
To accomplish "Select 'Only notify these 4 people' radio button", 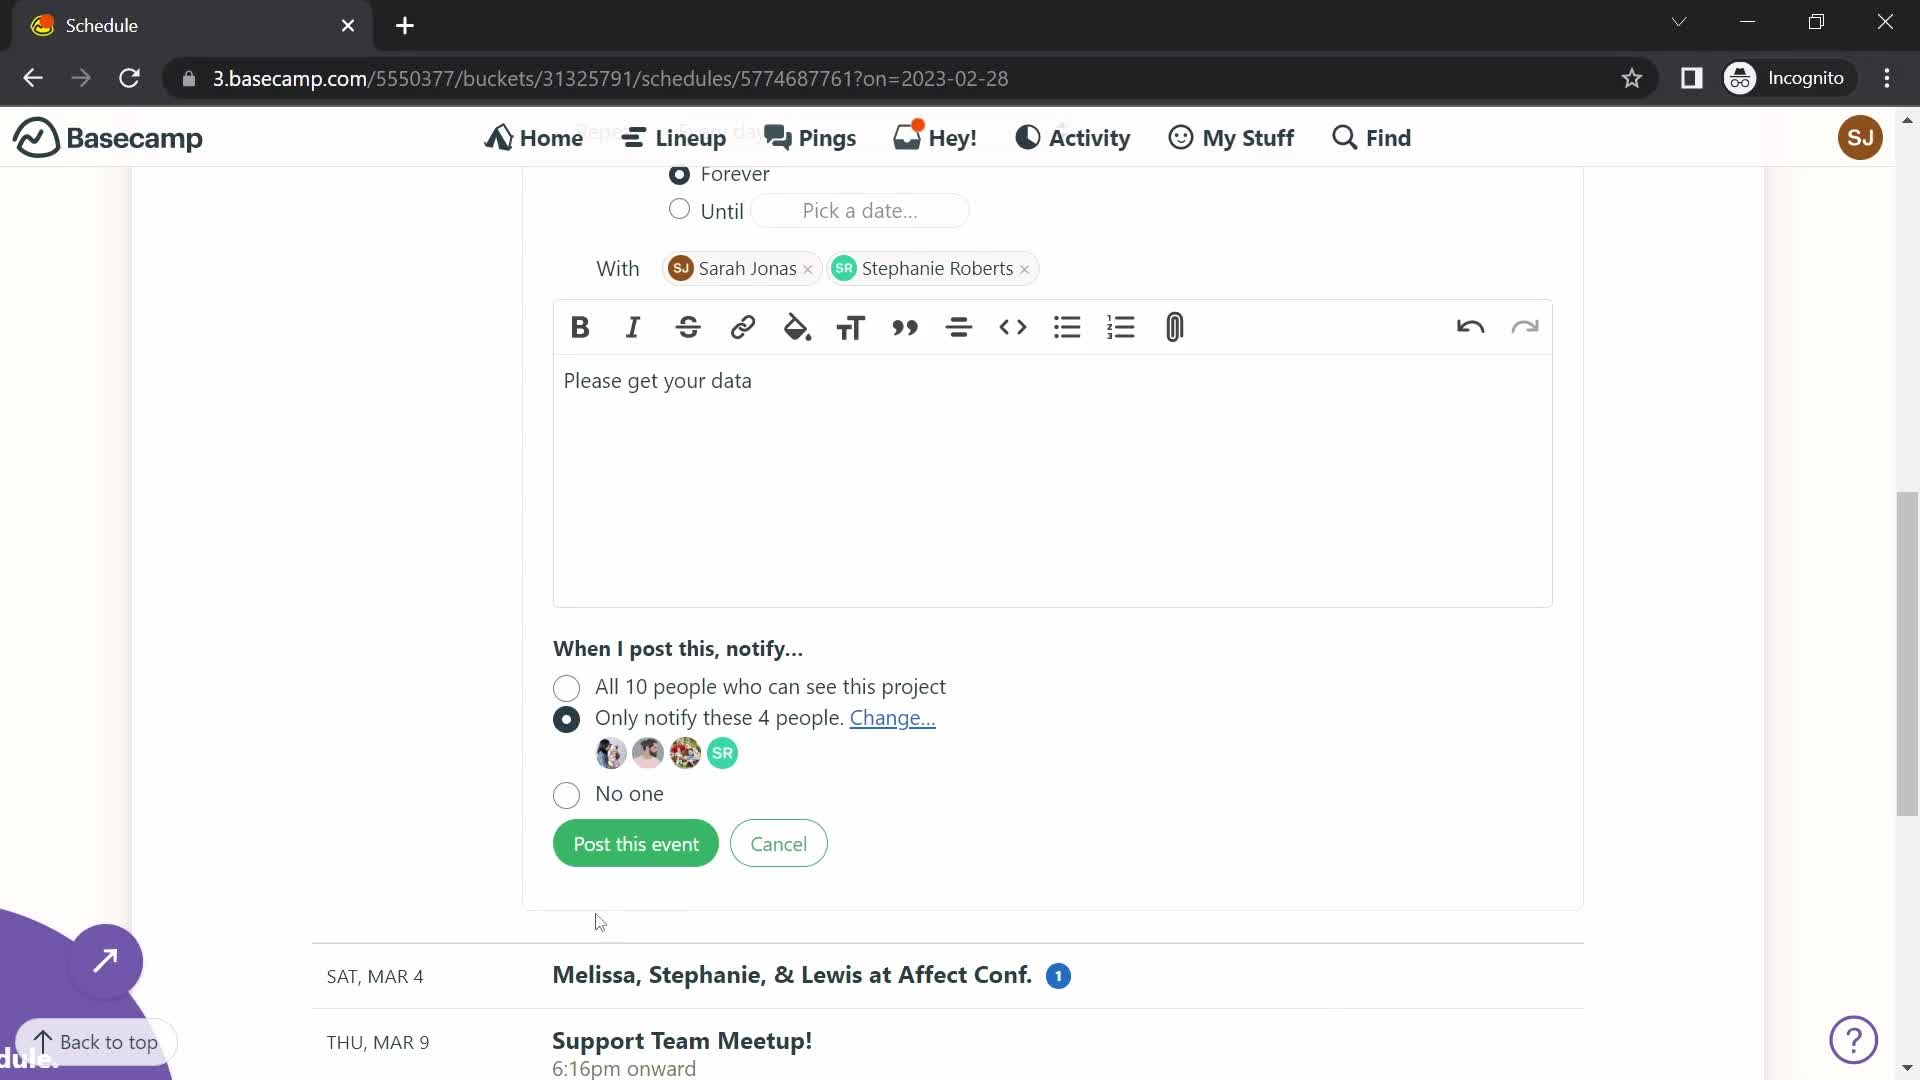I will pyautogui.click(x=567, y=719).
